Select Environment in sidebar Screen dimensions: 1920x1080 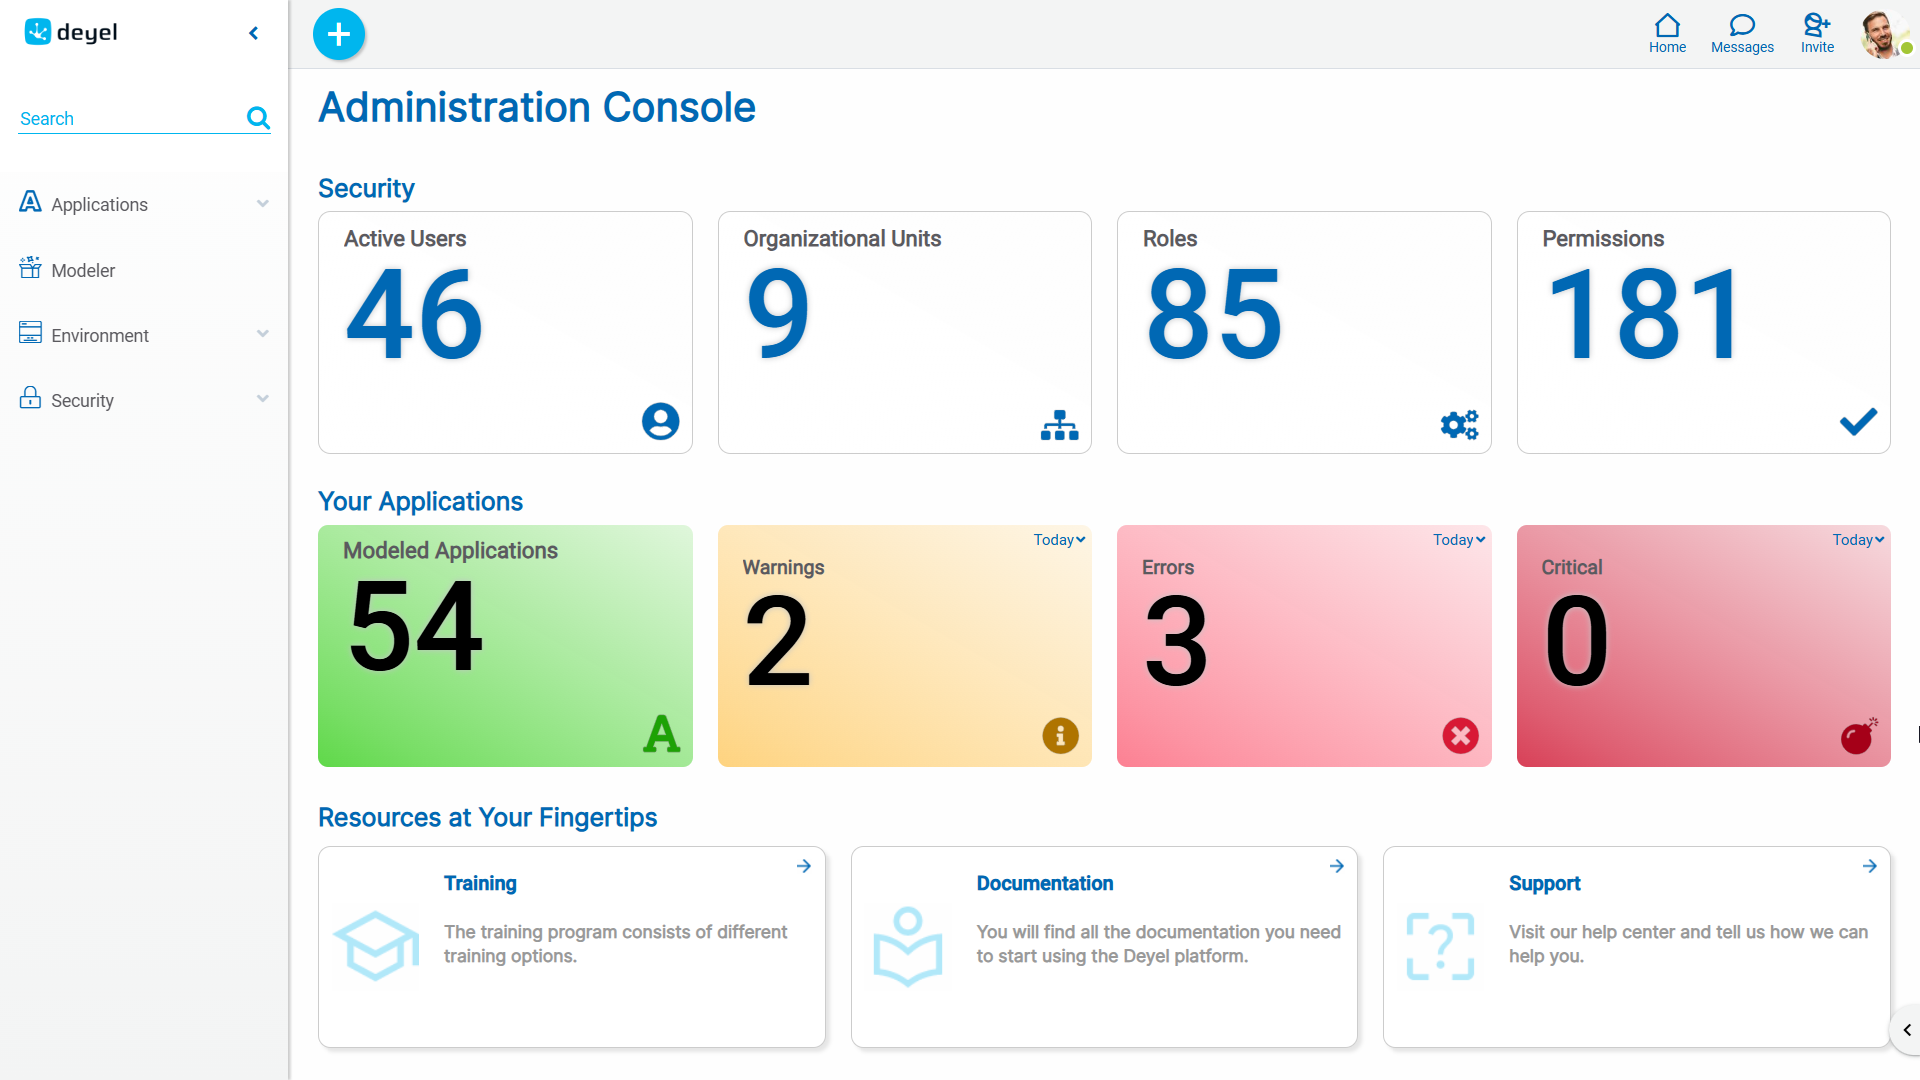[100, 335]
